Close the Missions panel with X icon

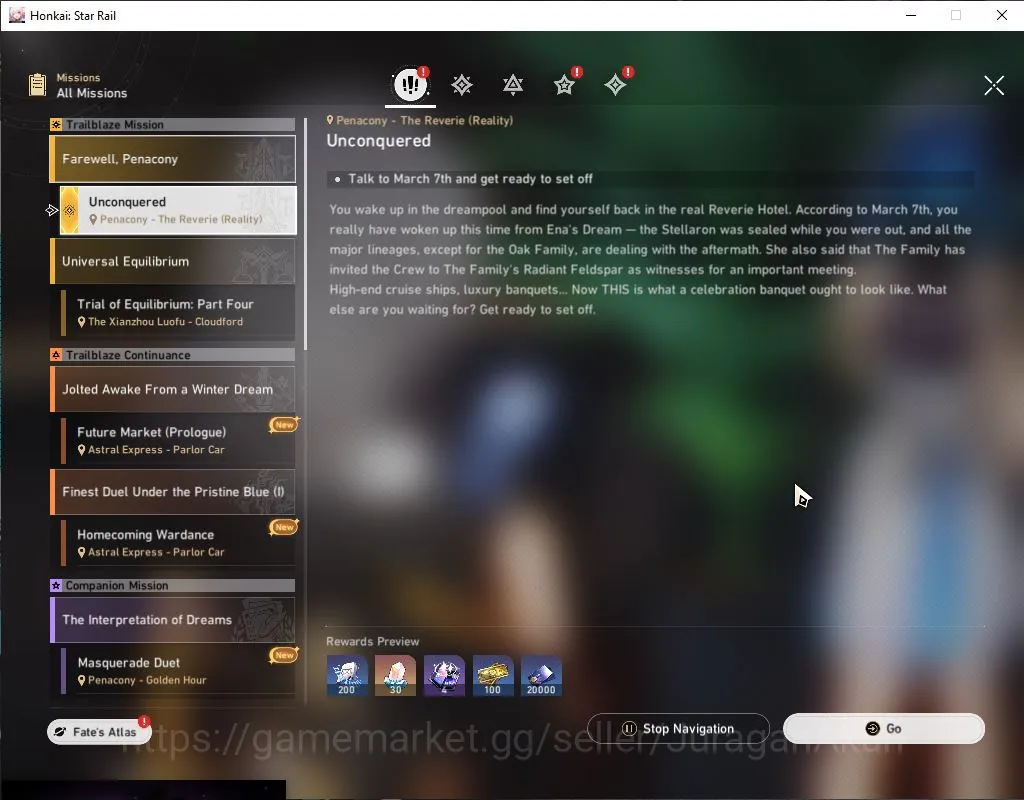pos(994,85)
